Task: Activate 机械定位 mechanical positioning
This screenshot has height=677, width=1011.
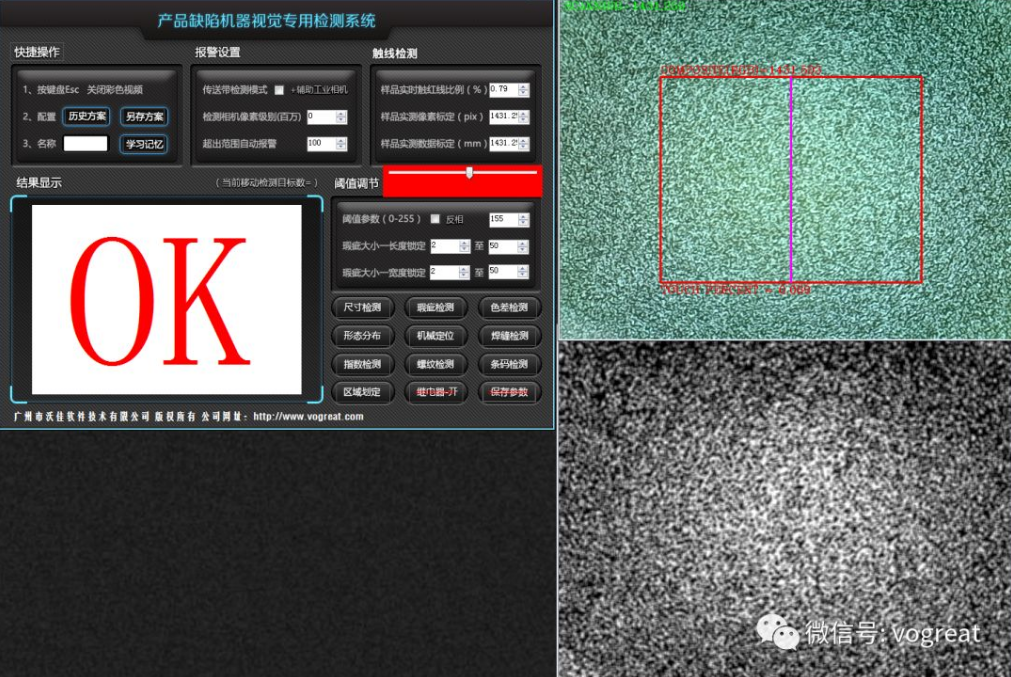Action: [x=436, y=336]
